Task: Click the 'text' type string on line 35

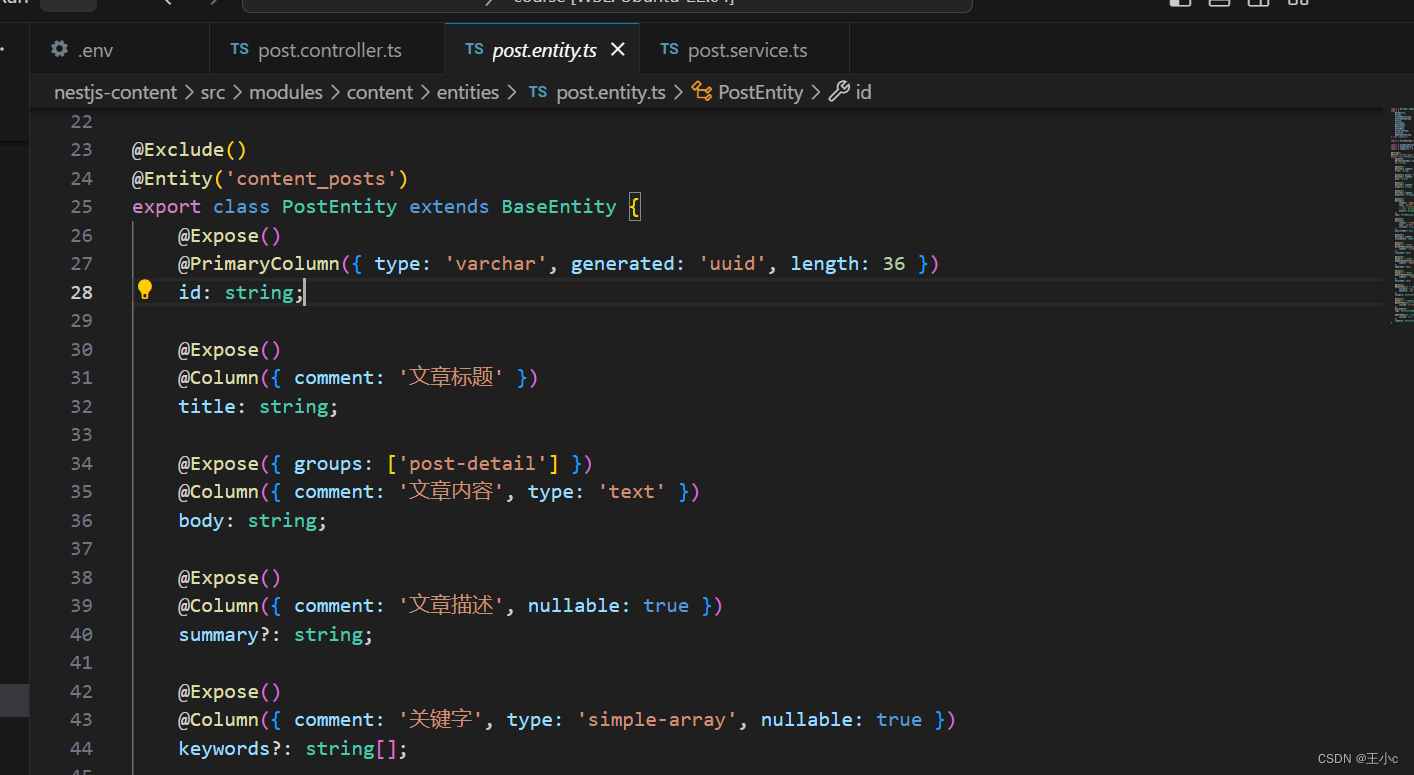Action: [x=631, y=492]
